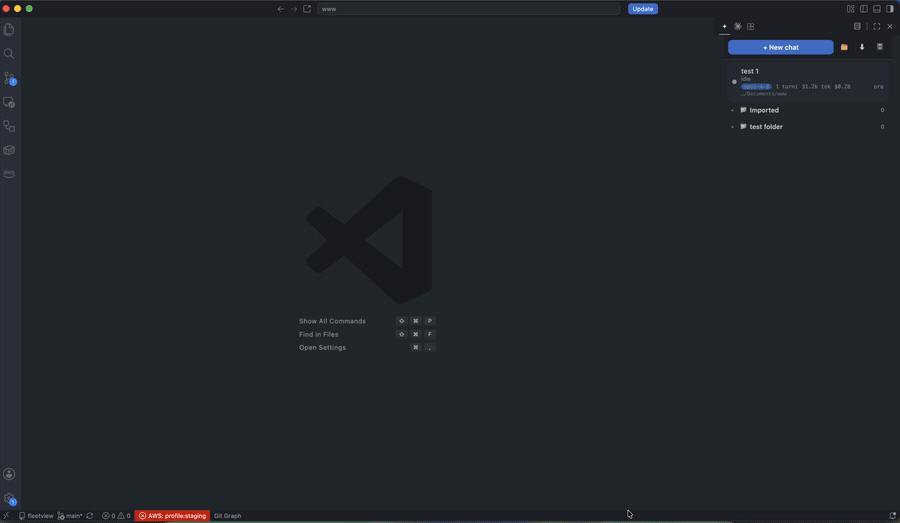Maximize the chat panel with expand icon

876,26
